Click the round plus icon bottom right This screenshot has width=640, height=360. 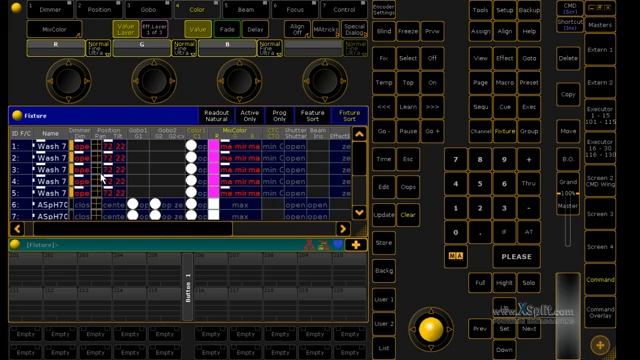[600, 345]
